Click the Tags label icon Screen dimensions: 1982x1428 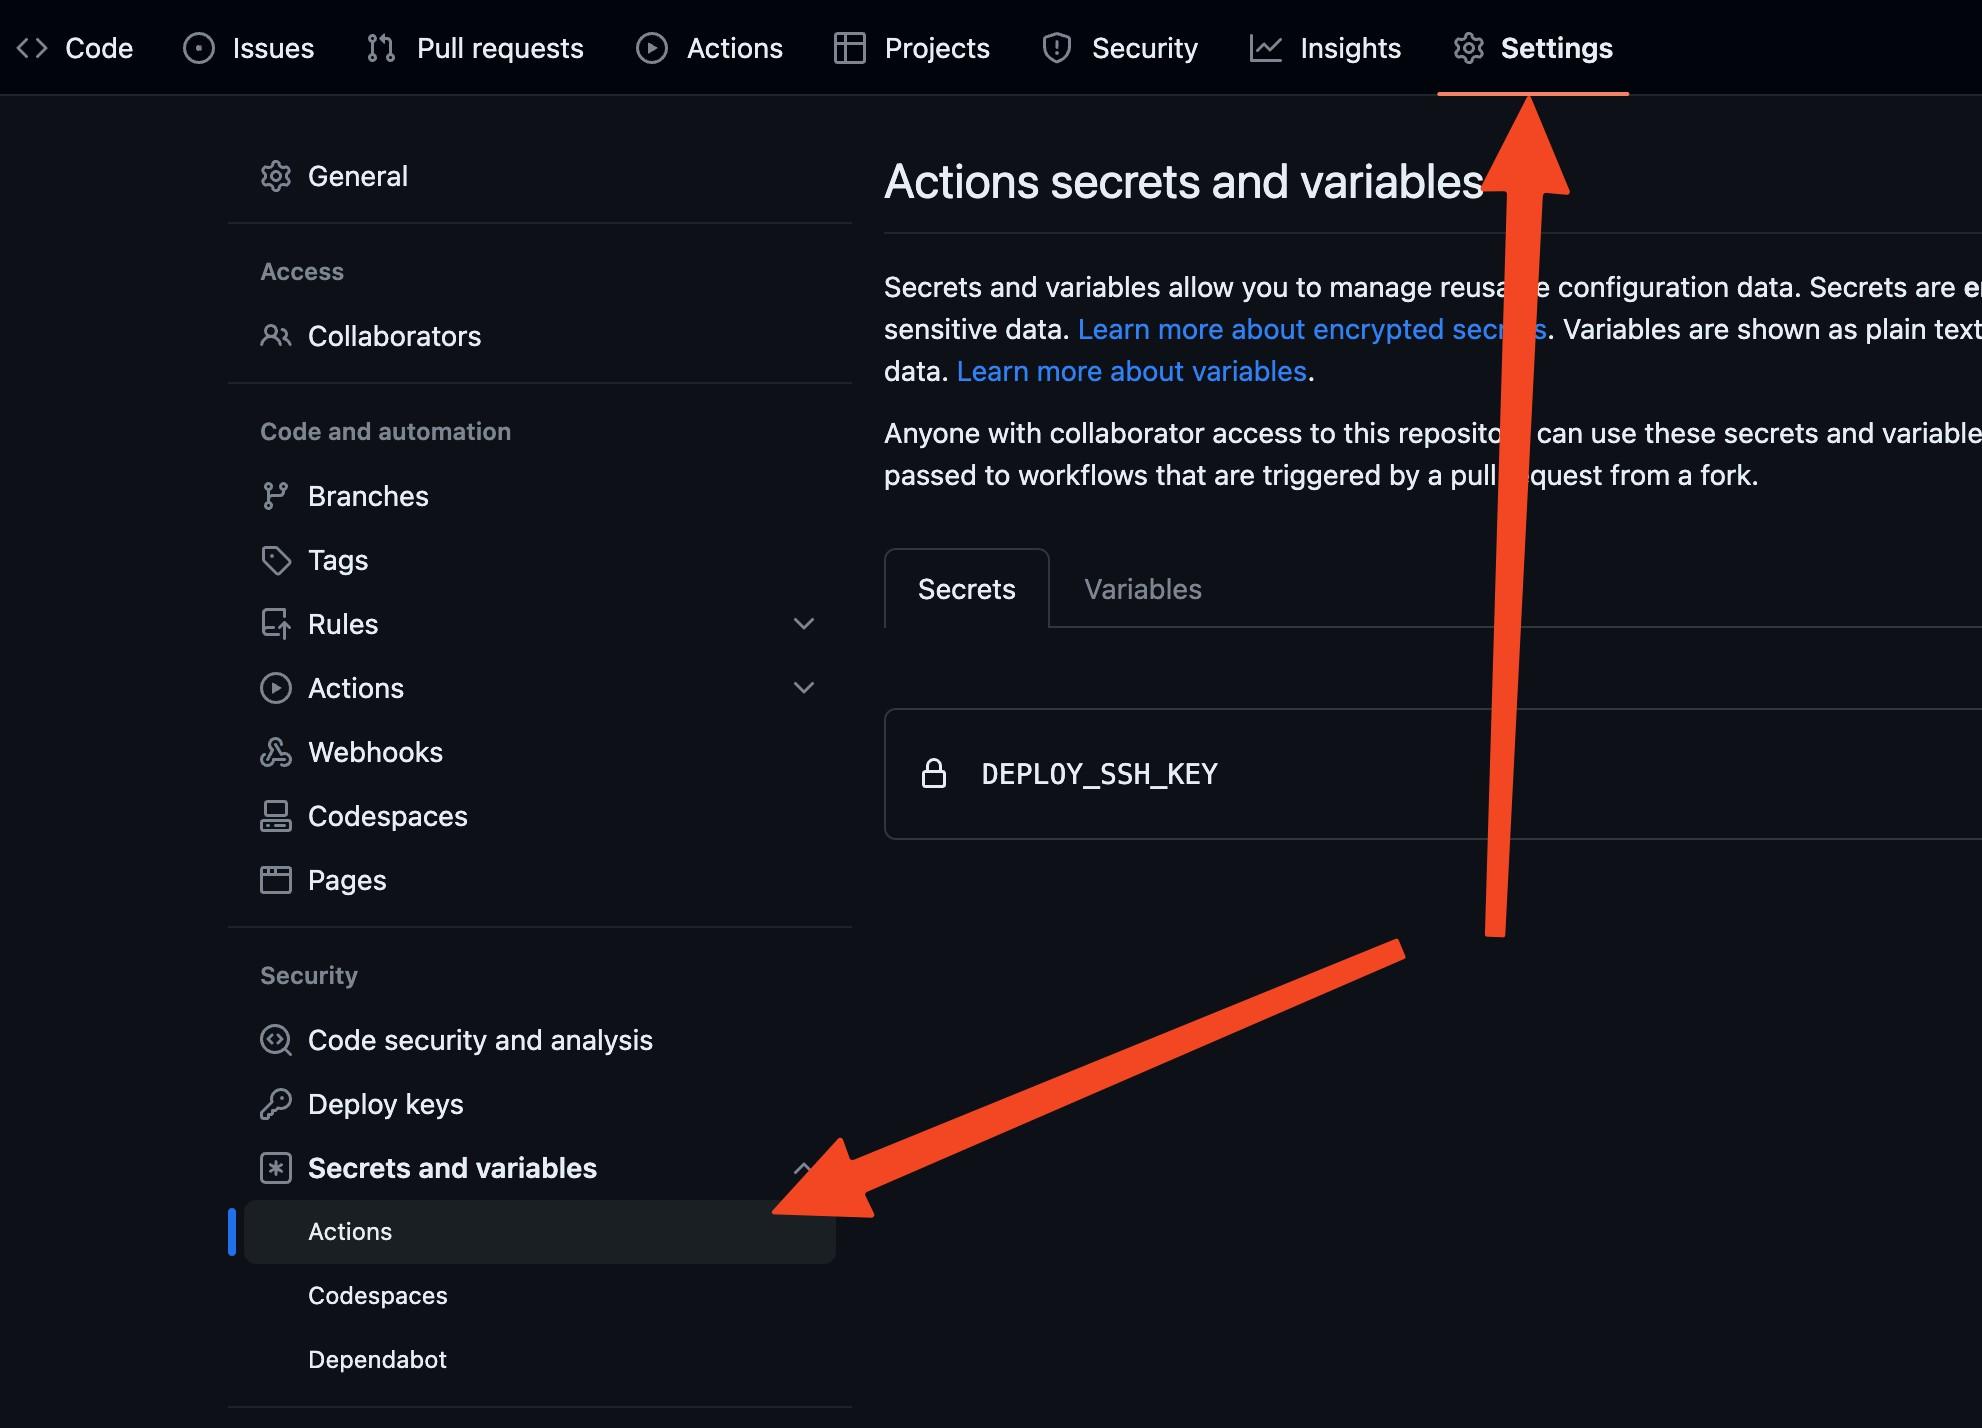pos(275,560)
